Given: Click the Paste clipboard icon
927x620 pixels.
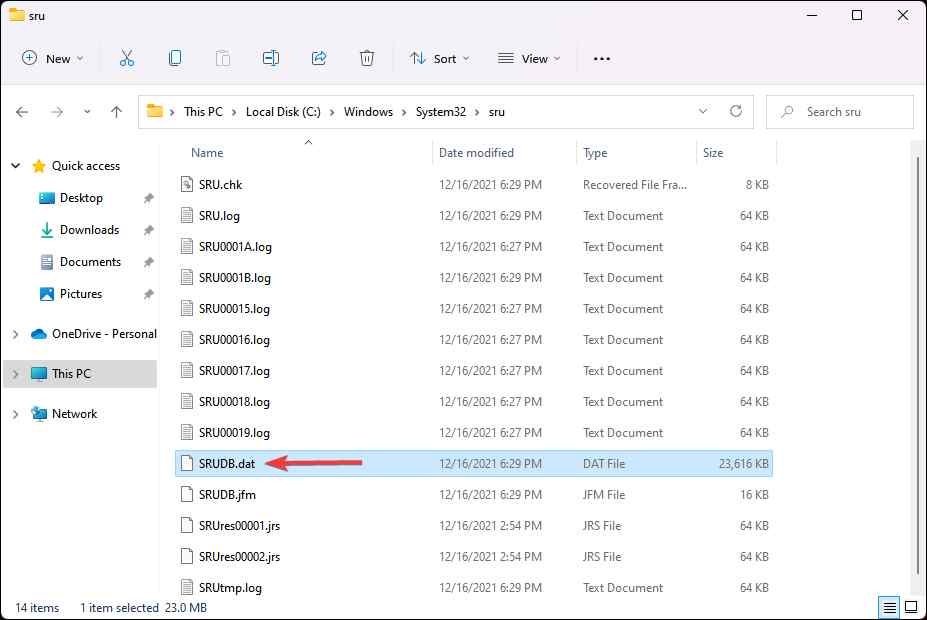Looking at the screenshot, I should tap(223, 58).
